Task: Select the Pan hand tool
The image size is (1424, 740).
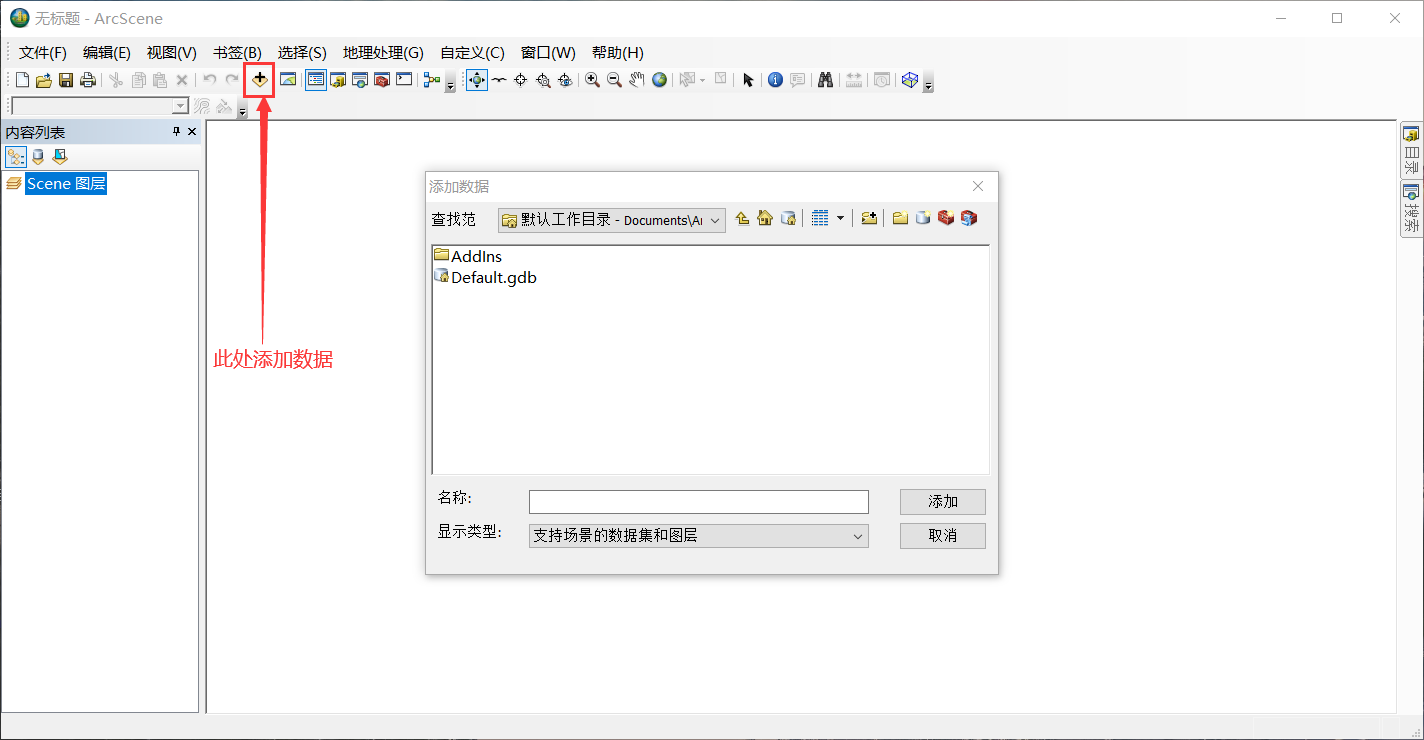Action: [636, 80]
